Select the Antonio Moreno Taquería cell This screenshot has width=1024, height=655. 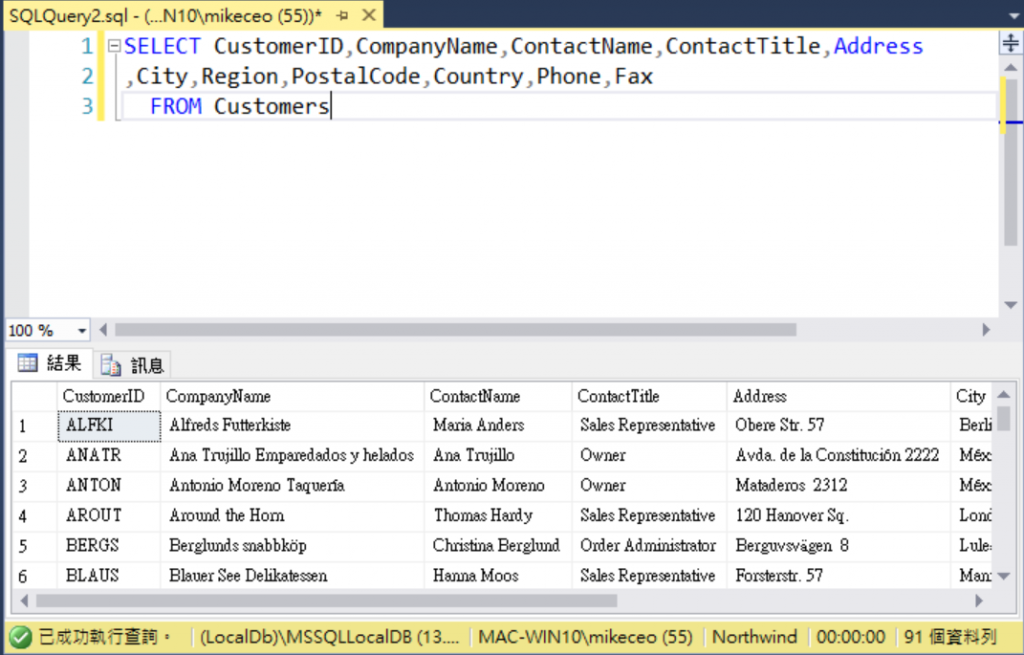pos(293,486)
